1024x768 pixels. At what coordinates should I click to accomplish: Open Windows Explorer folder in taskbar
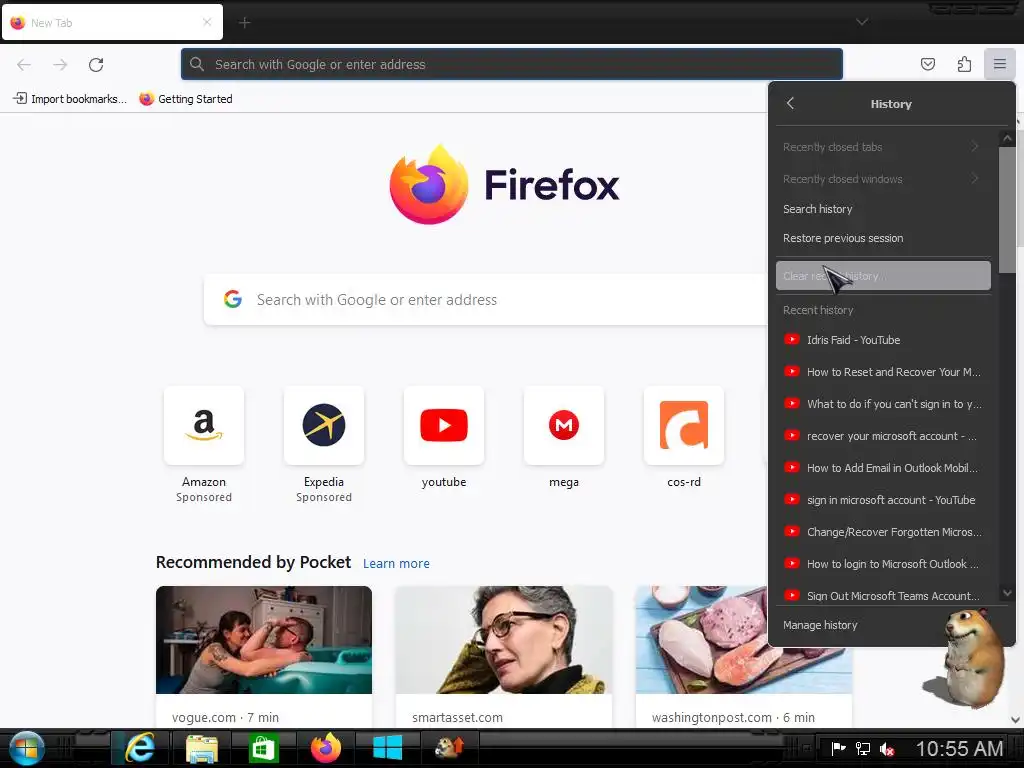click(x=202, y=748)
